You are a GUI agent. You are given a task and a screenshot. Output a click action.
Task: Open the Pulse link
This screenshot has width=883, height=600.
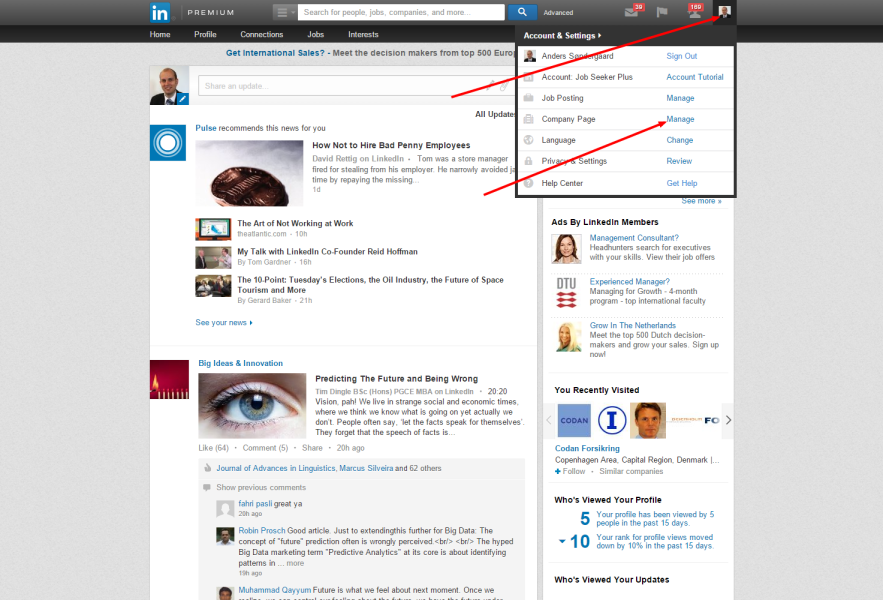[x=206, y=128]
